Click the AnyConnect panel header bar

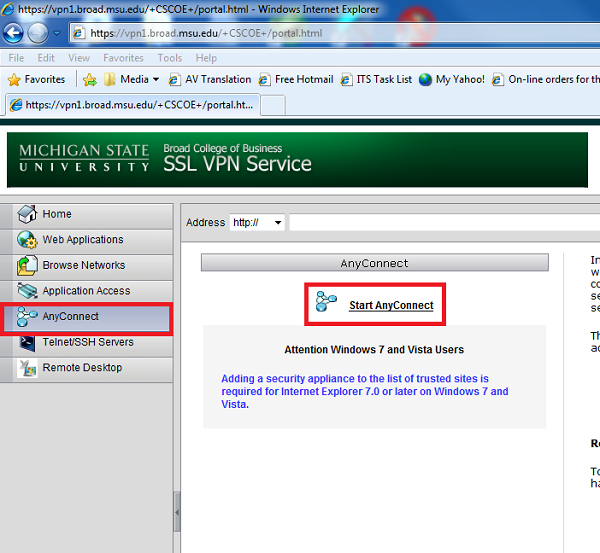tap(375, 263)
